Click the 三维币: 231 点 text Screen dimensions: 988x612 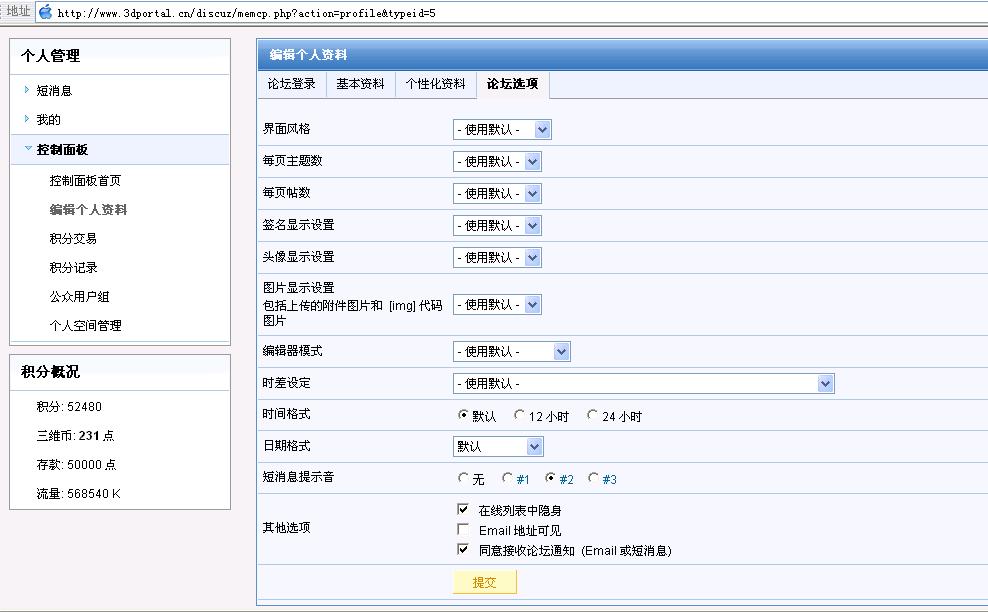point(75,436)
